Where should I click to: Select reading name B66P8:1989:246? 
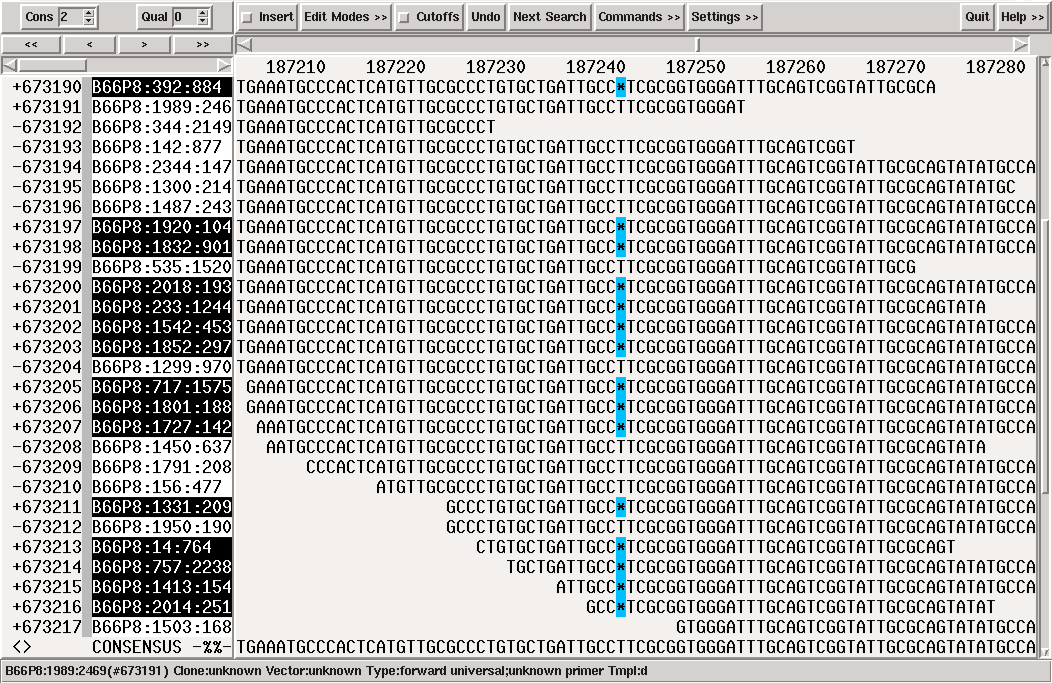click(161, 107)
